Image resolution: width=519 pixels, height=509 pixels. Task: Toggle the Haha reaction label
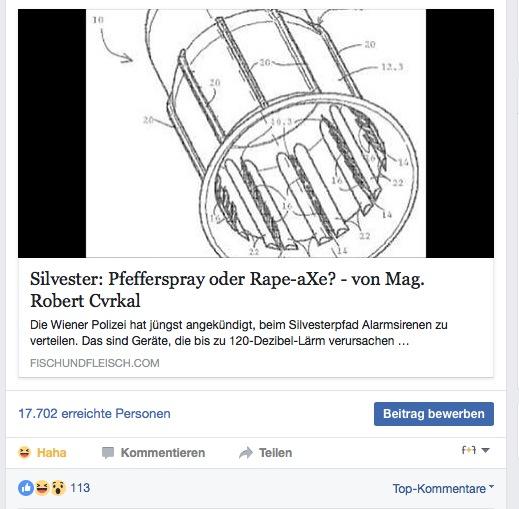coord(51,453)
